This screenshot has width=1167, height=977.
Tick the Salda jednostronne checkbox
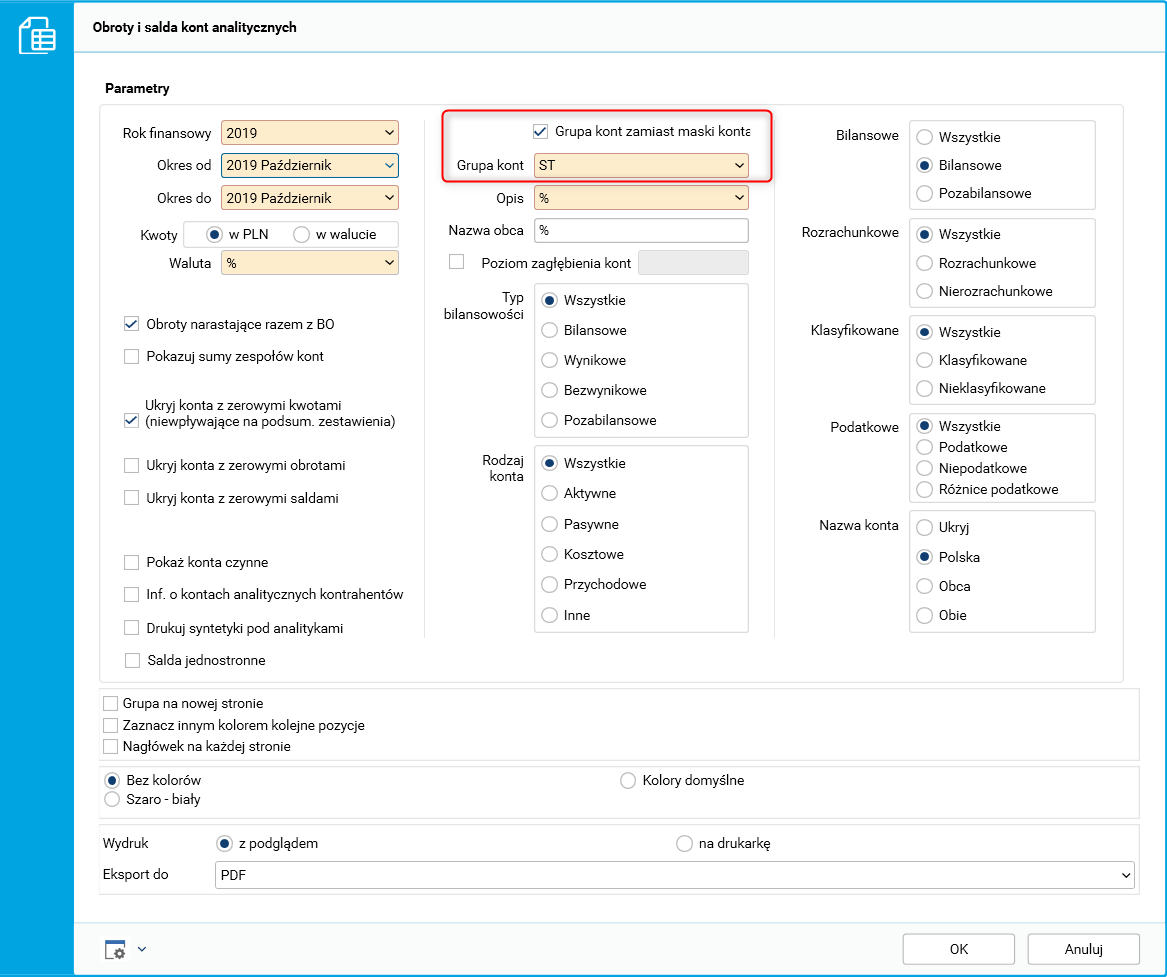[x=131, y=660]
